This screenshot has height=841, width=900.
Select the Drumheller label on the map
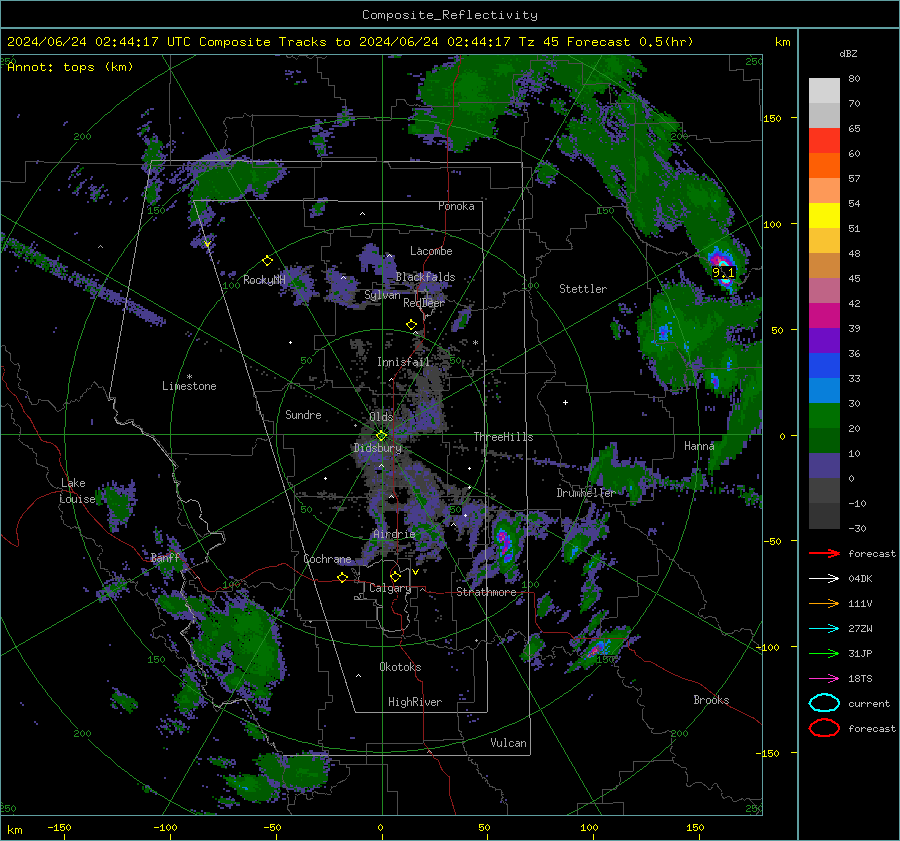585,493
